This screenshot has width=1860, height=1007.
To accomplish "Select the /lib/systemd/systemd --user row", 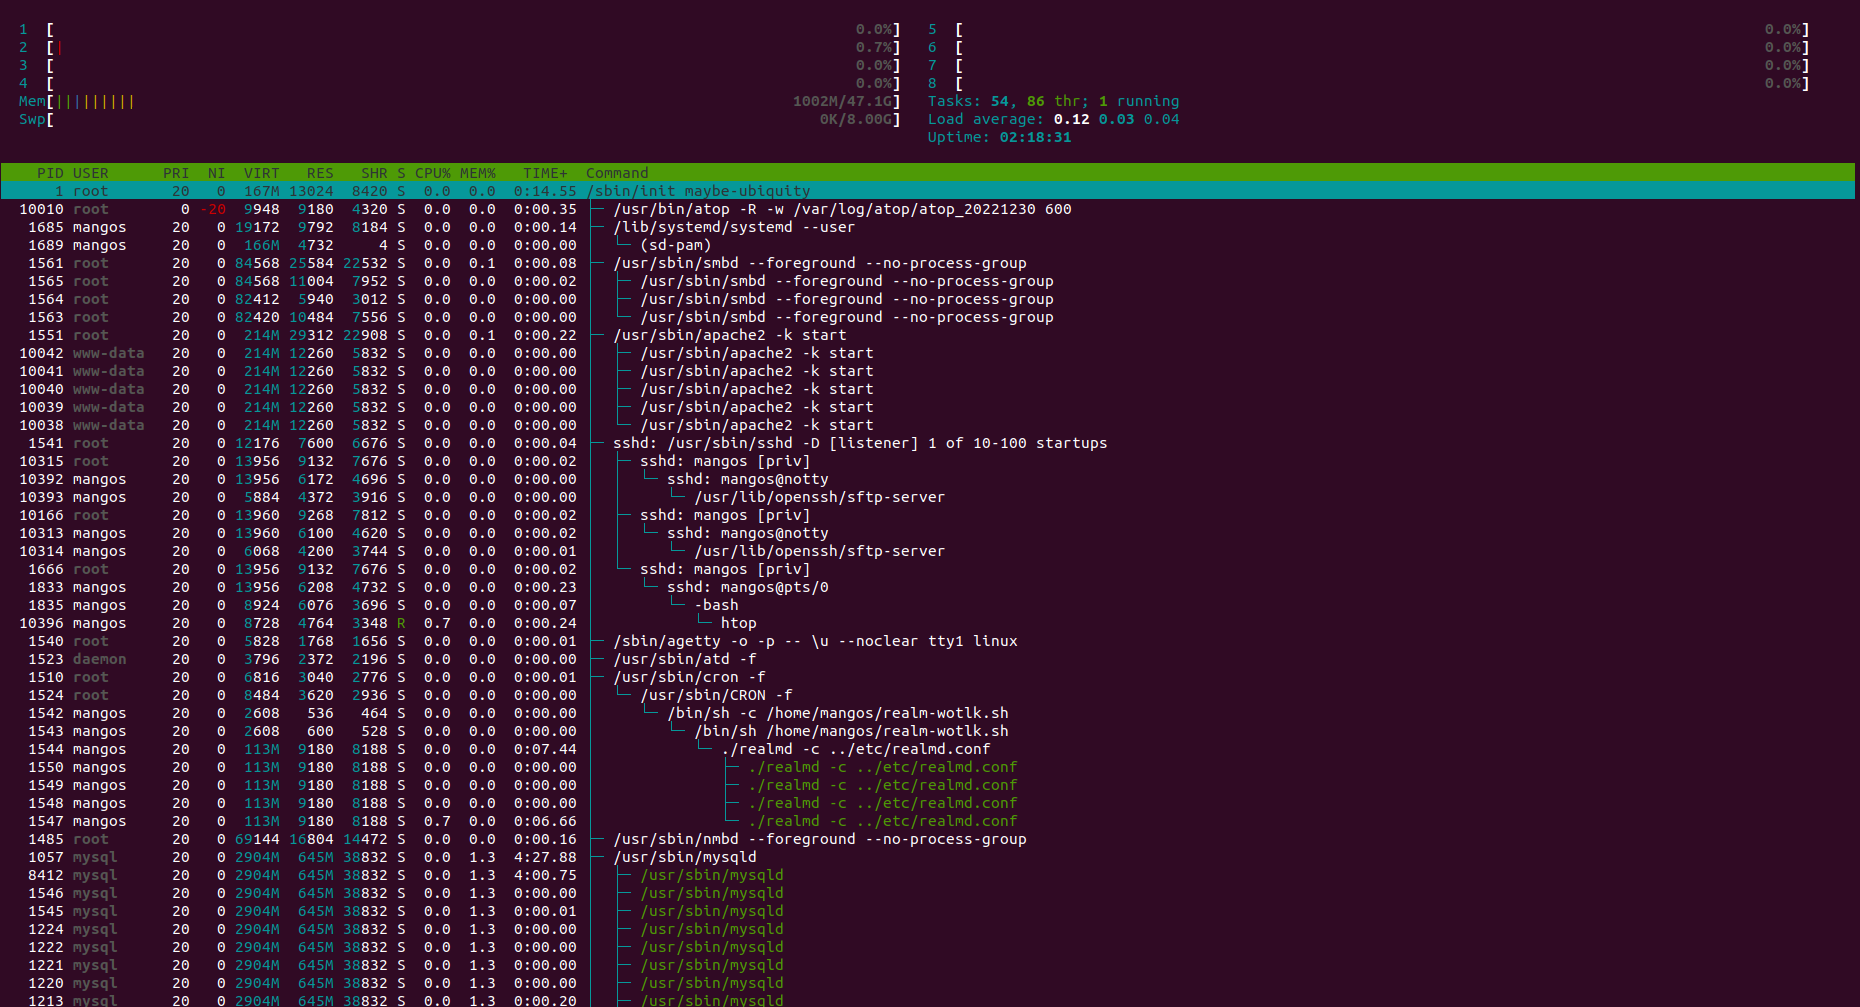I will (928, 227).
